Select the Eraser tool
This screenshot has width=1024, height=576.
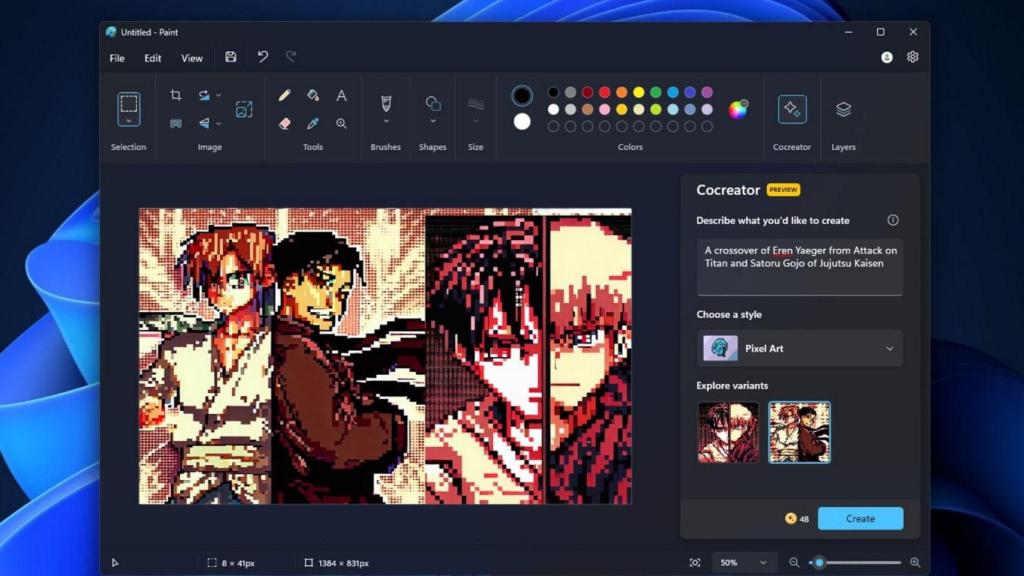284,123
